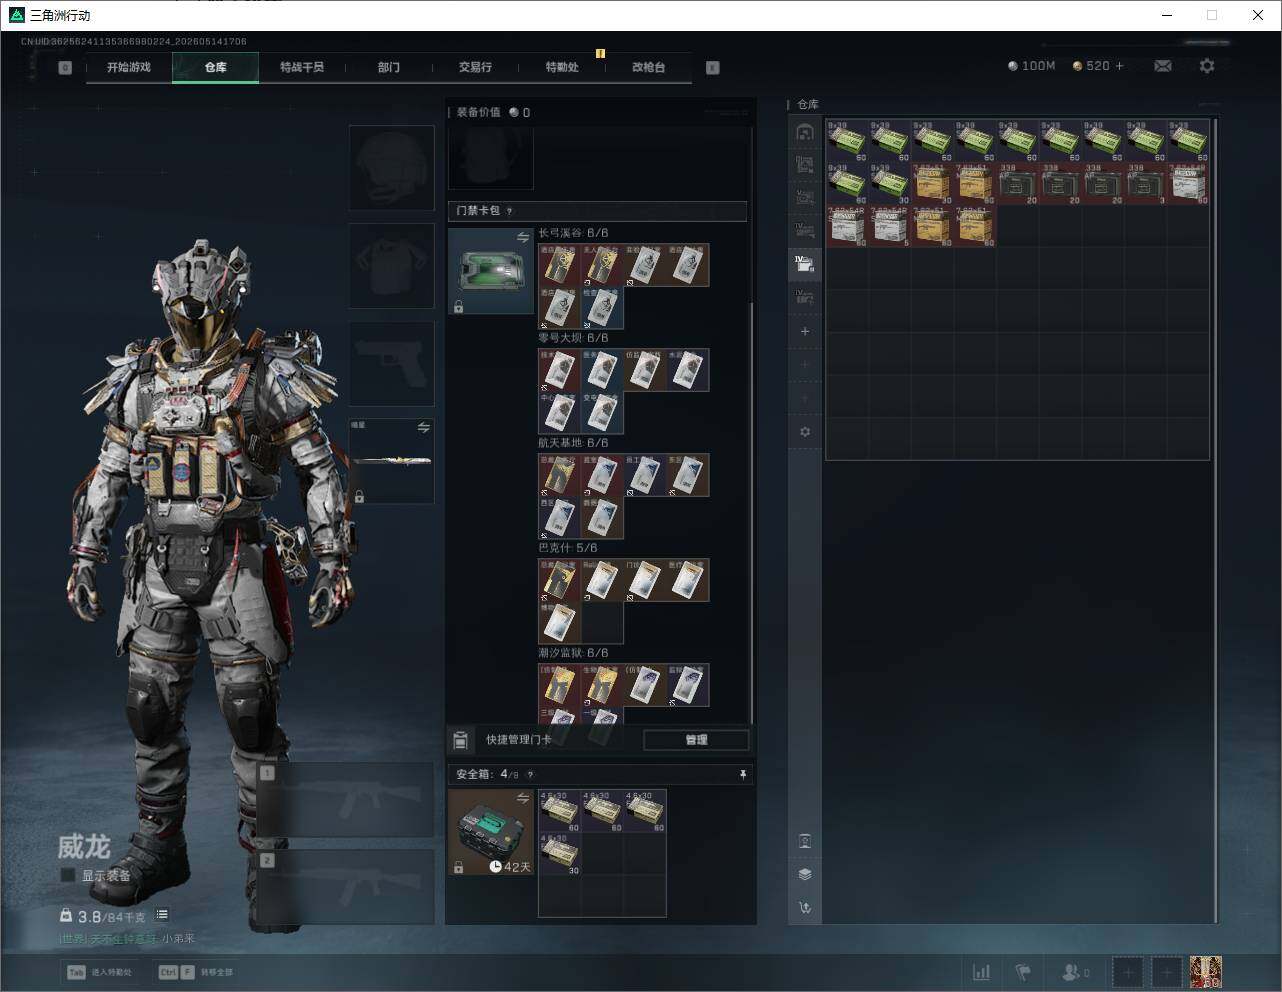Open the mail envelope icon

click(x=1163, y=66)
